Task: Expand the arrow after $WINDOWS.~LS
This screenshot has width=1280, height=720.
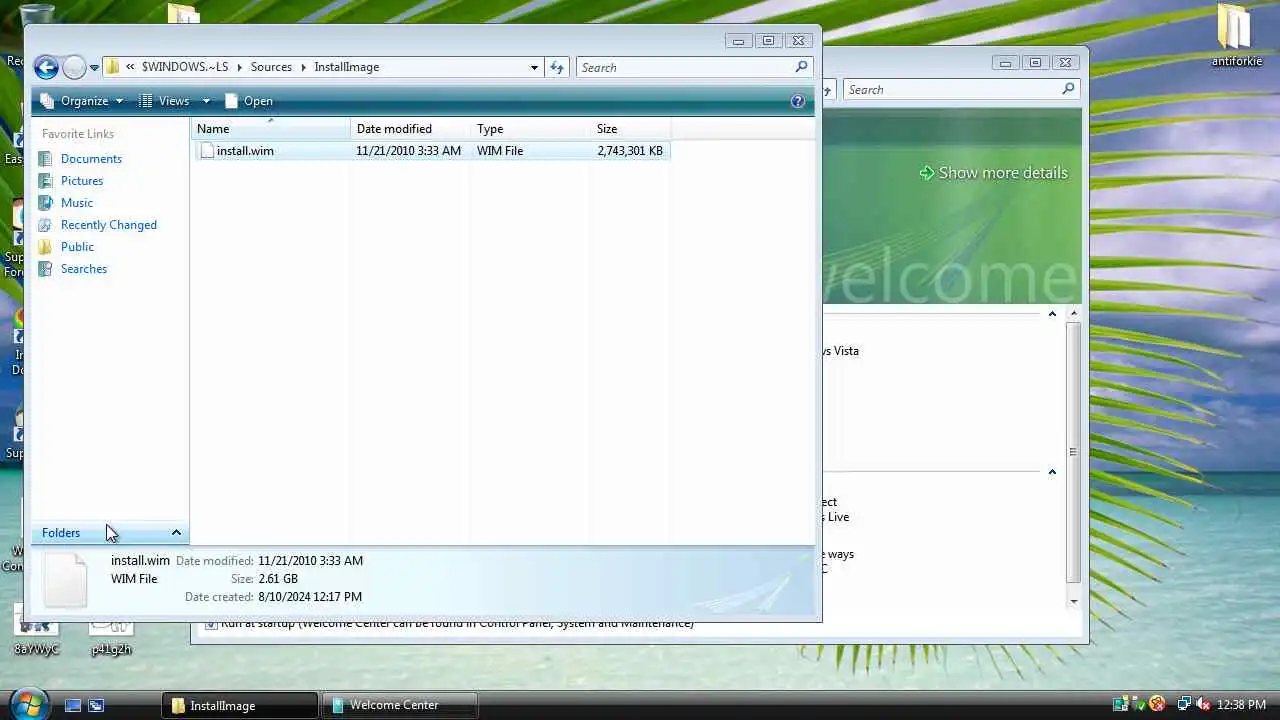Action: point(239,67)
